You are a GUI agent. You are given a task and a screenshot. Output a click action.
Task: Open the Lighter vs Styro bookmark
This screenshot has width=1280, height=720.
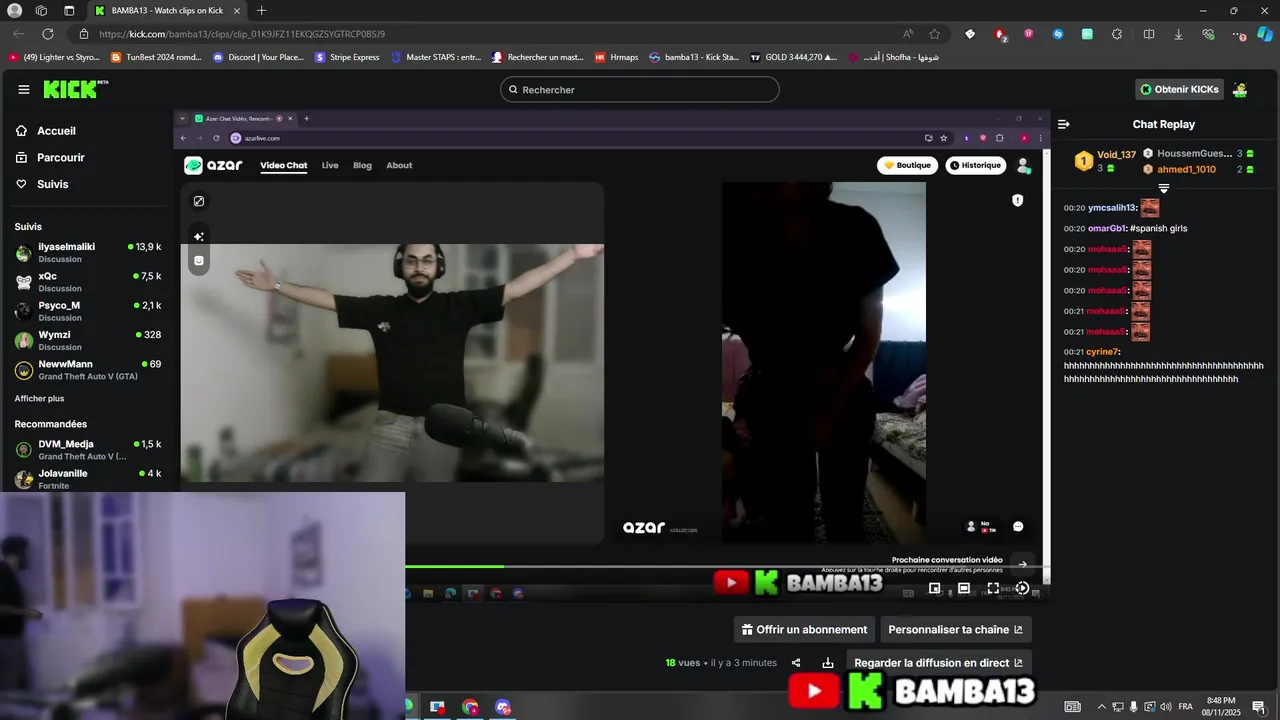click(x=54, y=57)
